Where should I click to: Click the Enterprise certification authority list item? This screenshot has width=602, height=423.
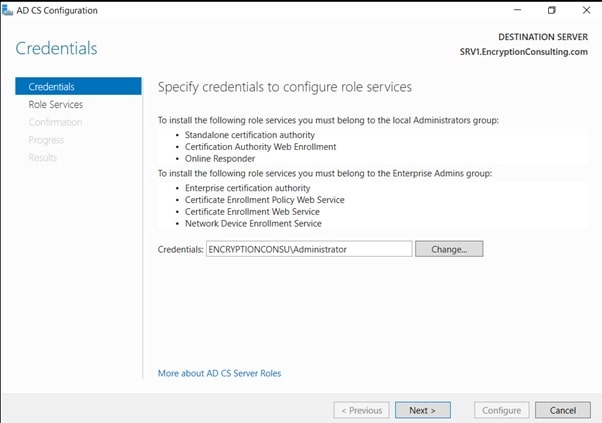248,188
